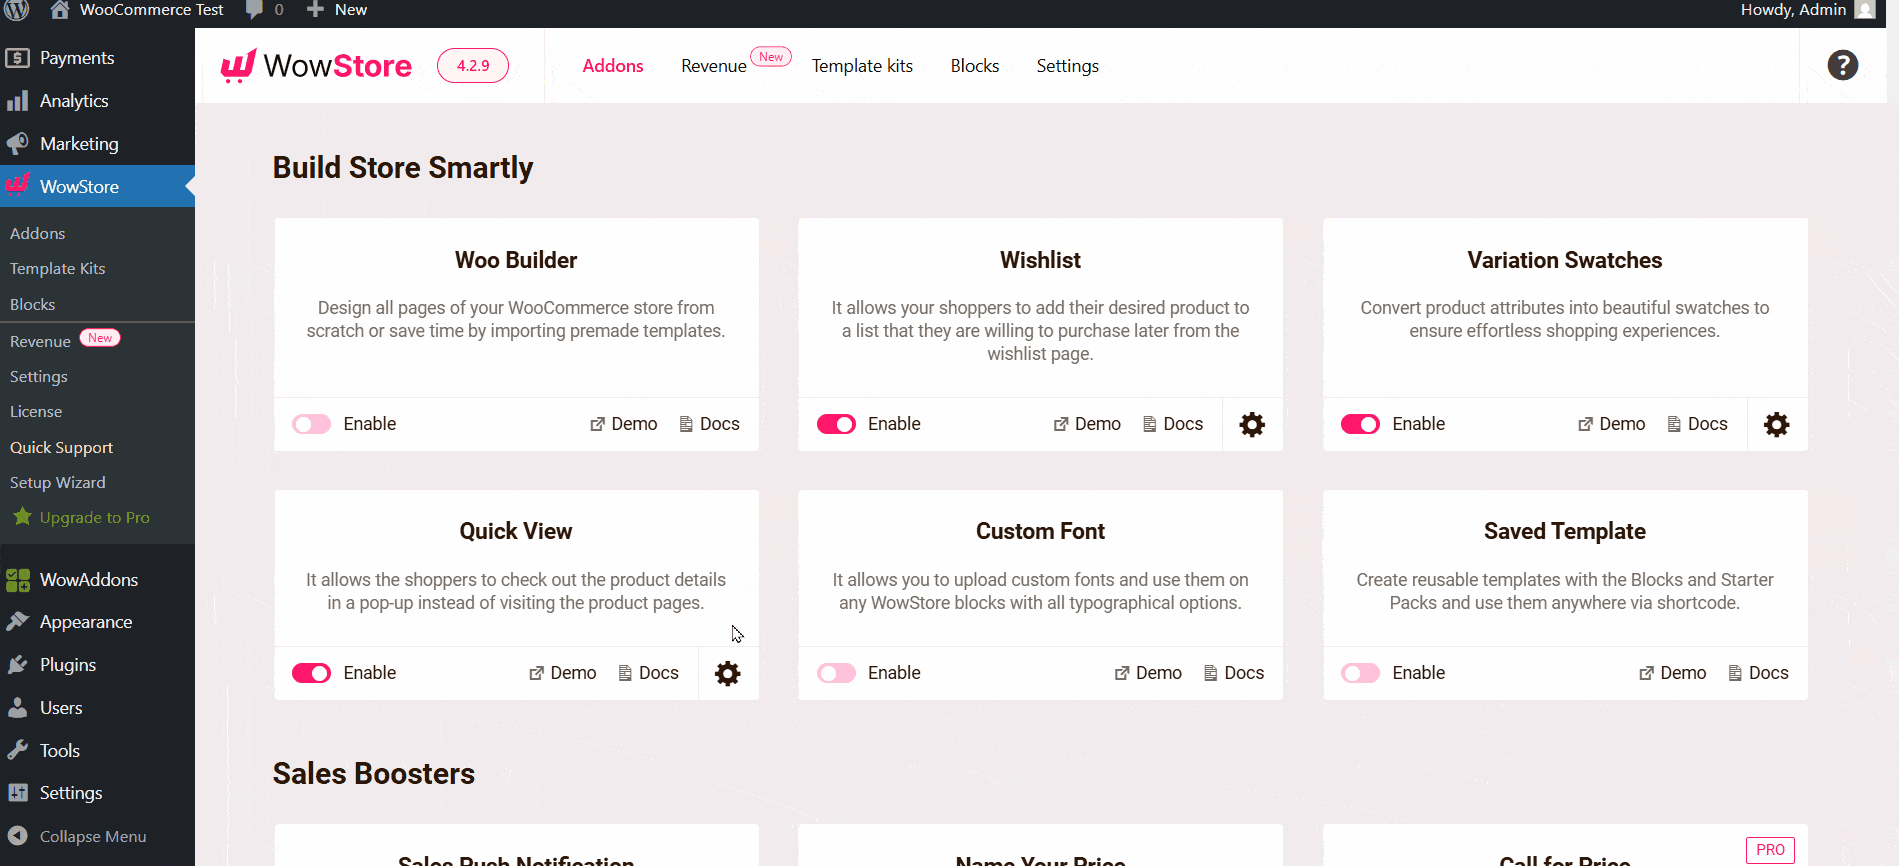The image size is (1899, 866).
Task: Open Blocks in sidebar submenu
Action: (x=33, y=304)
